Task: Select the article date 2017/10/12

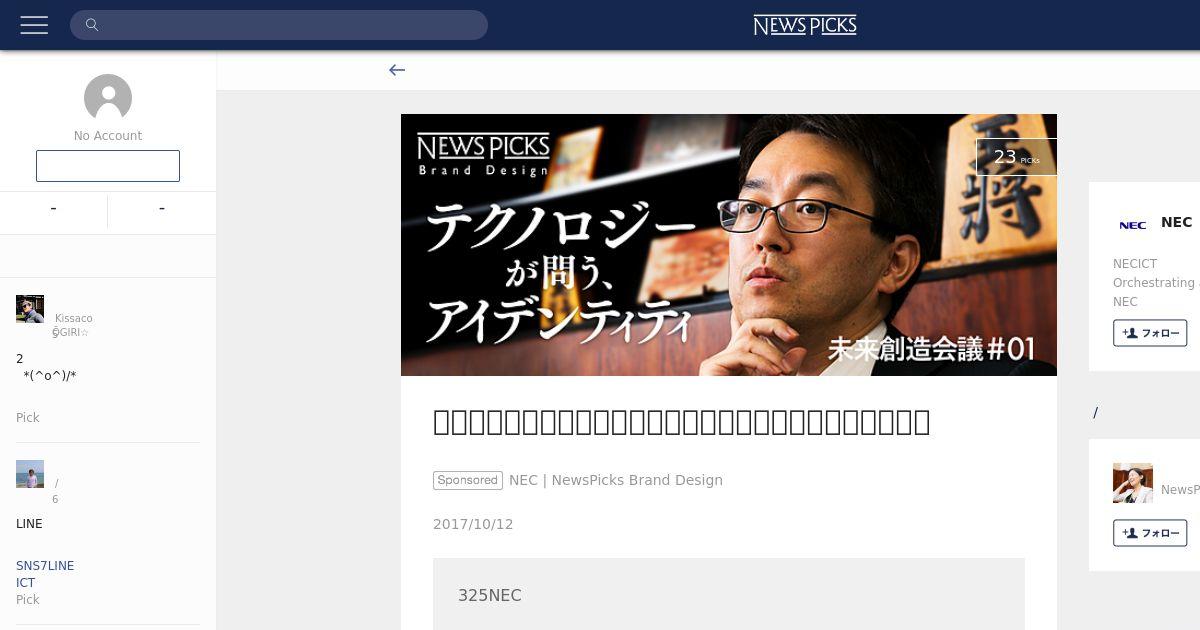Action: click(473, 524)
